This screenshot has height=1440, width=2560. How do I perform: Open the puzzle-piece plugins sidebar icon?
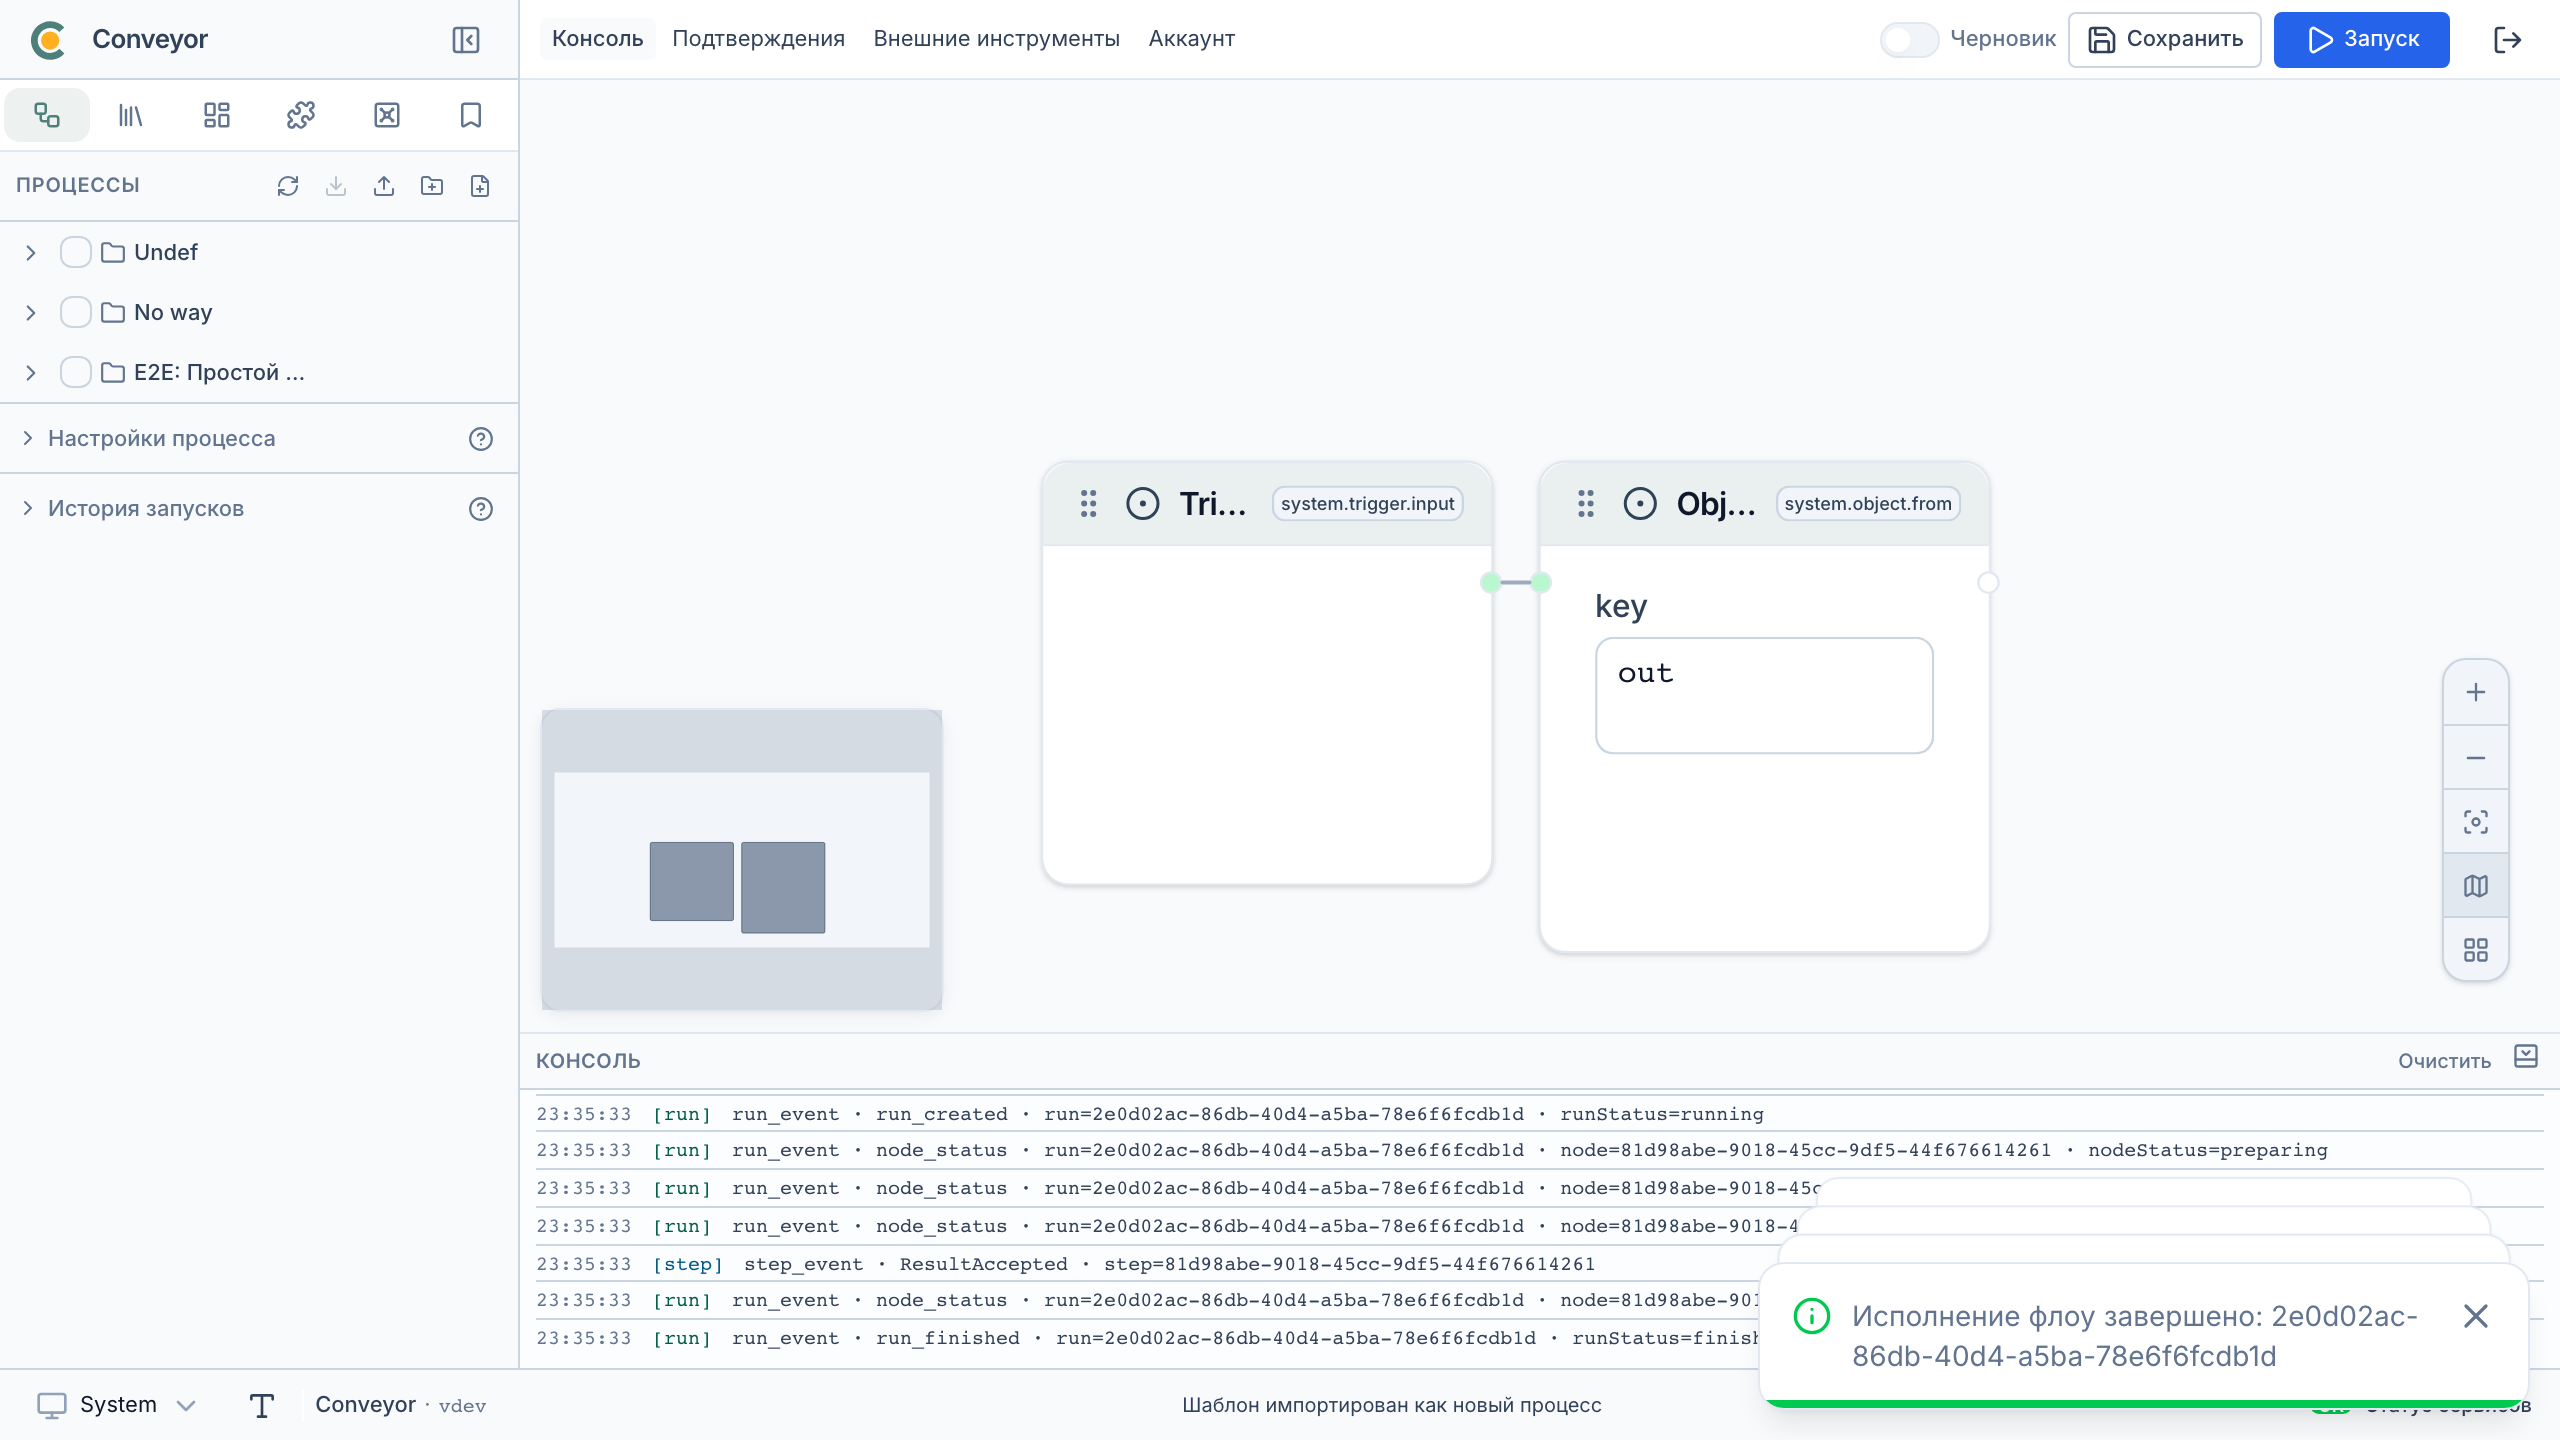pos(301,115)
